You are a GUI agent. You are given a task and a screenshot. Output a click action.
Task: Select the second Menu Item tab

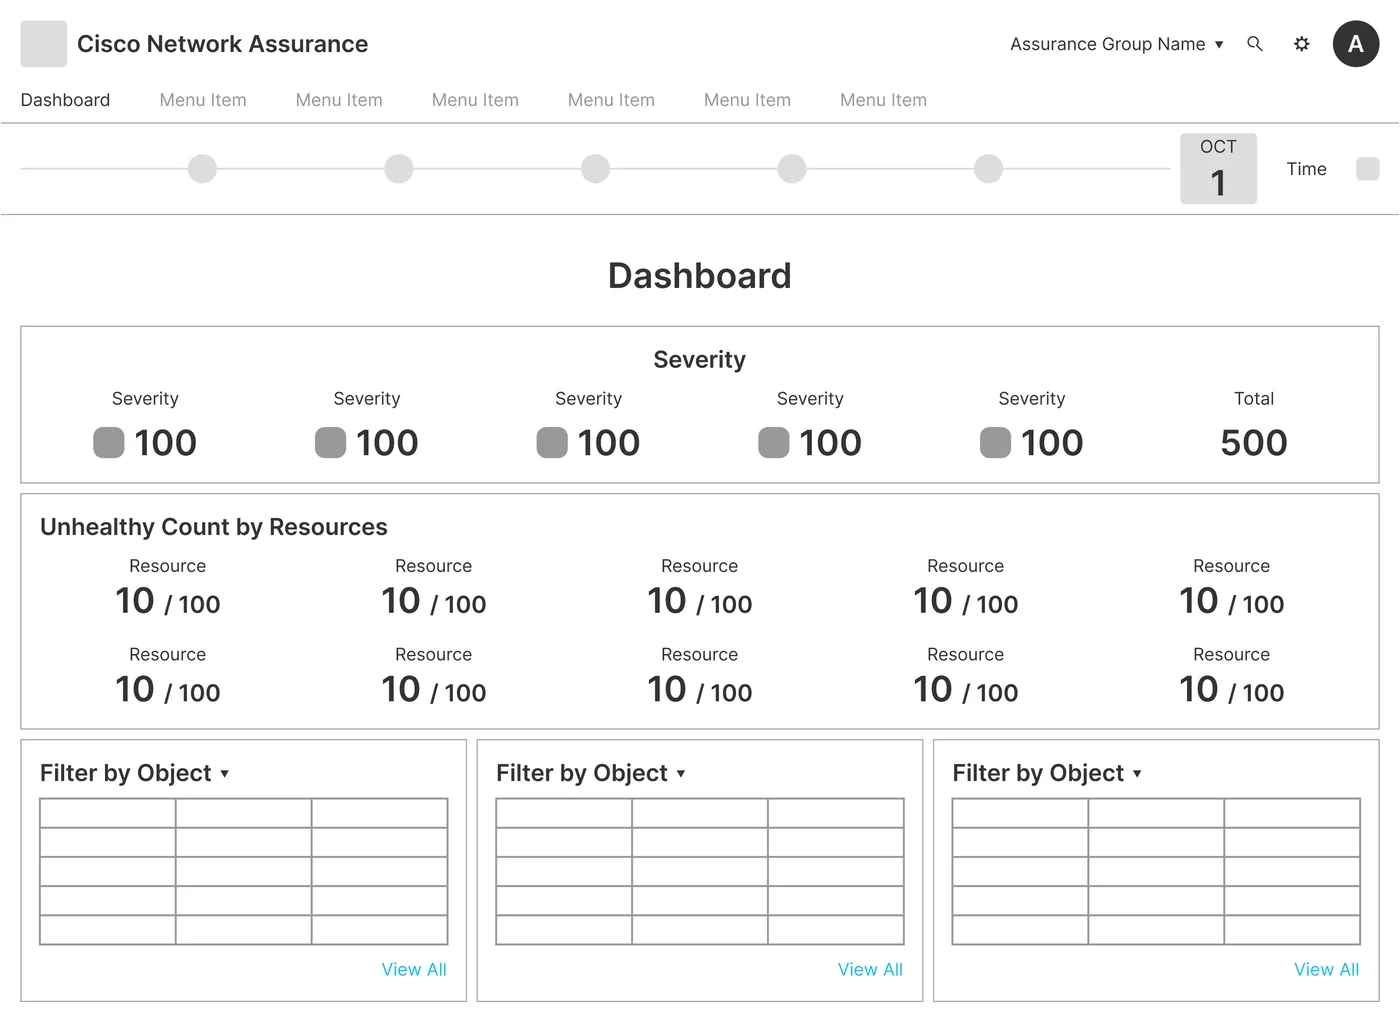point(339,100)
